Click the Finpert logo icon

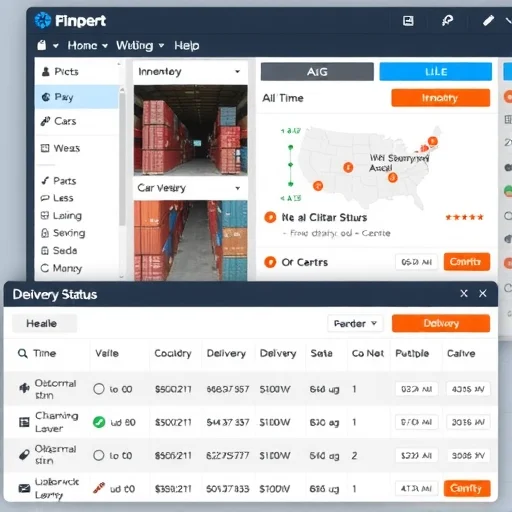tap(43, 20)
